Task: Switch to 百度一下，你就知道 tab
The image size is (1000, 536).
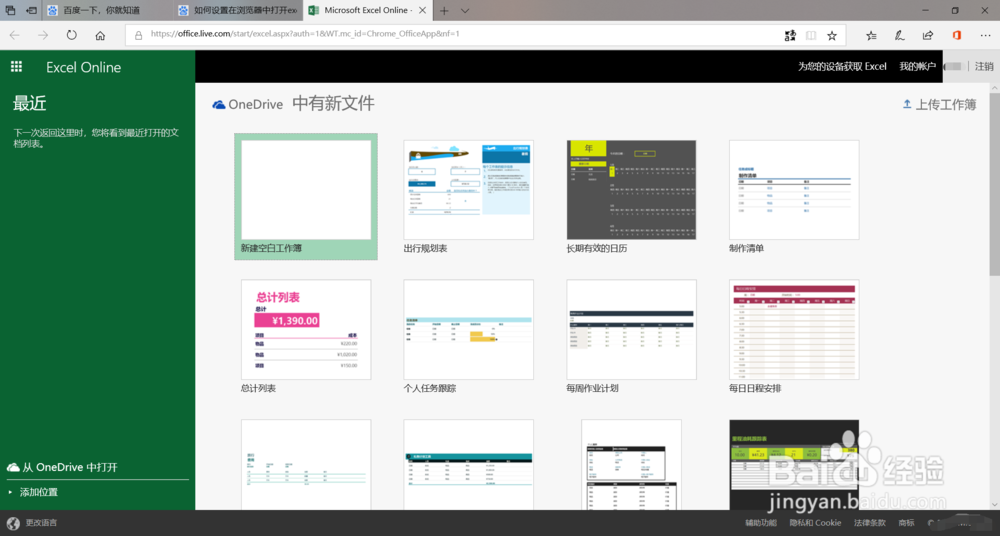Action: pyautogui.click(x=108, y=10)
